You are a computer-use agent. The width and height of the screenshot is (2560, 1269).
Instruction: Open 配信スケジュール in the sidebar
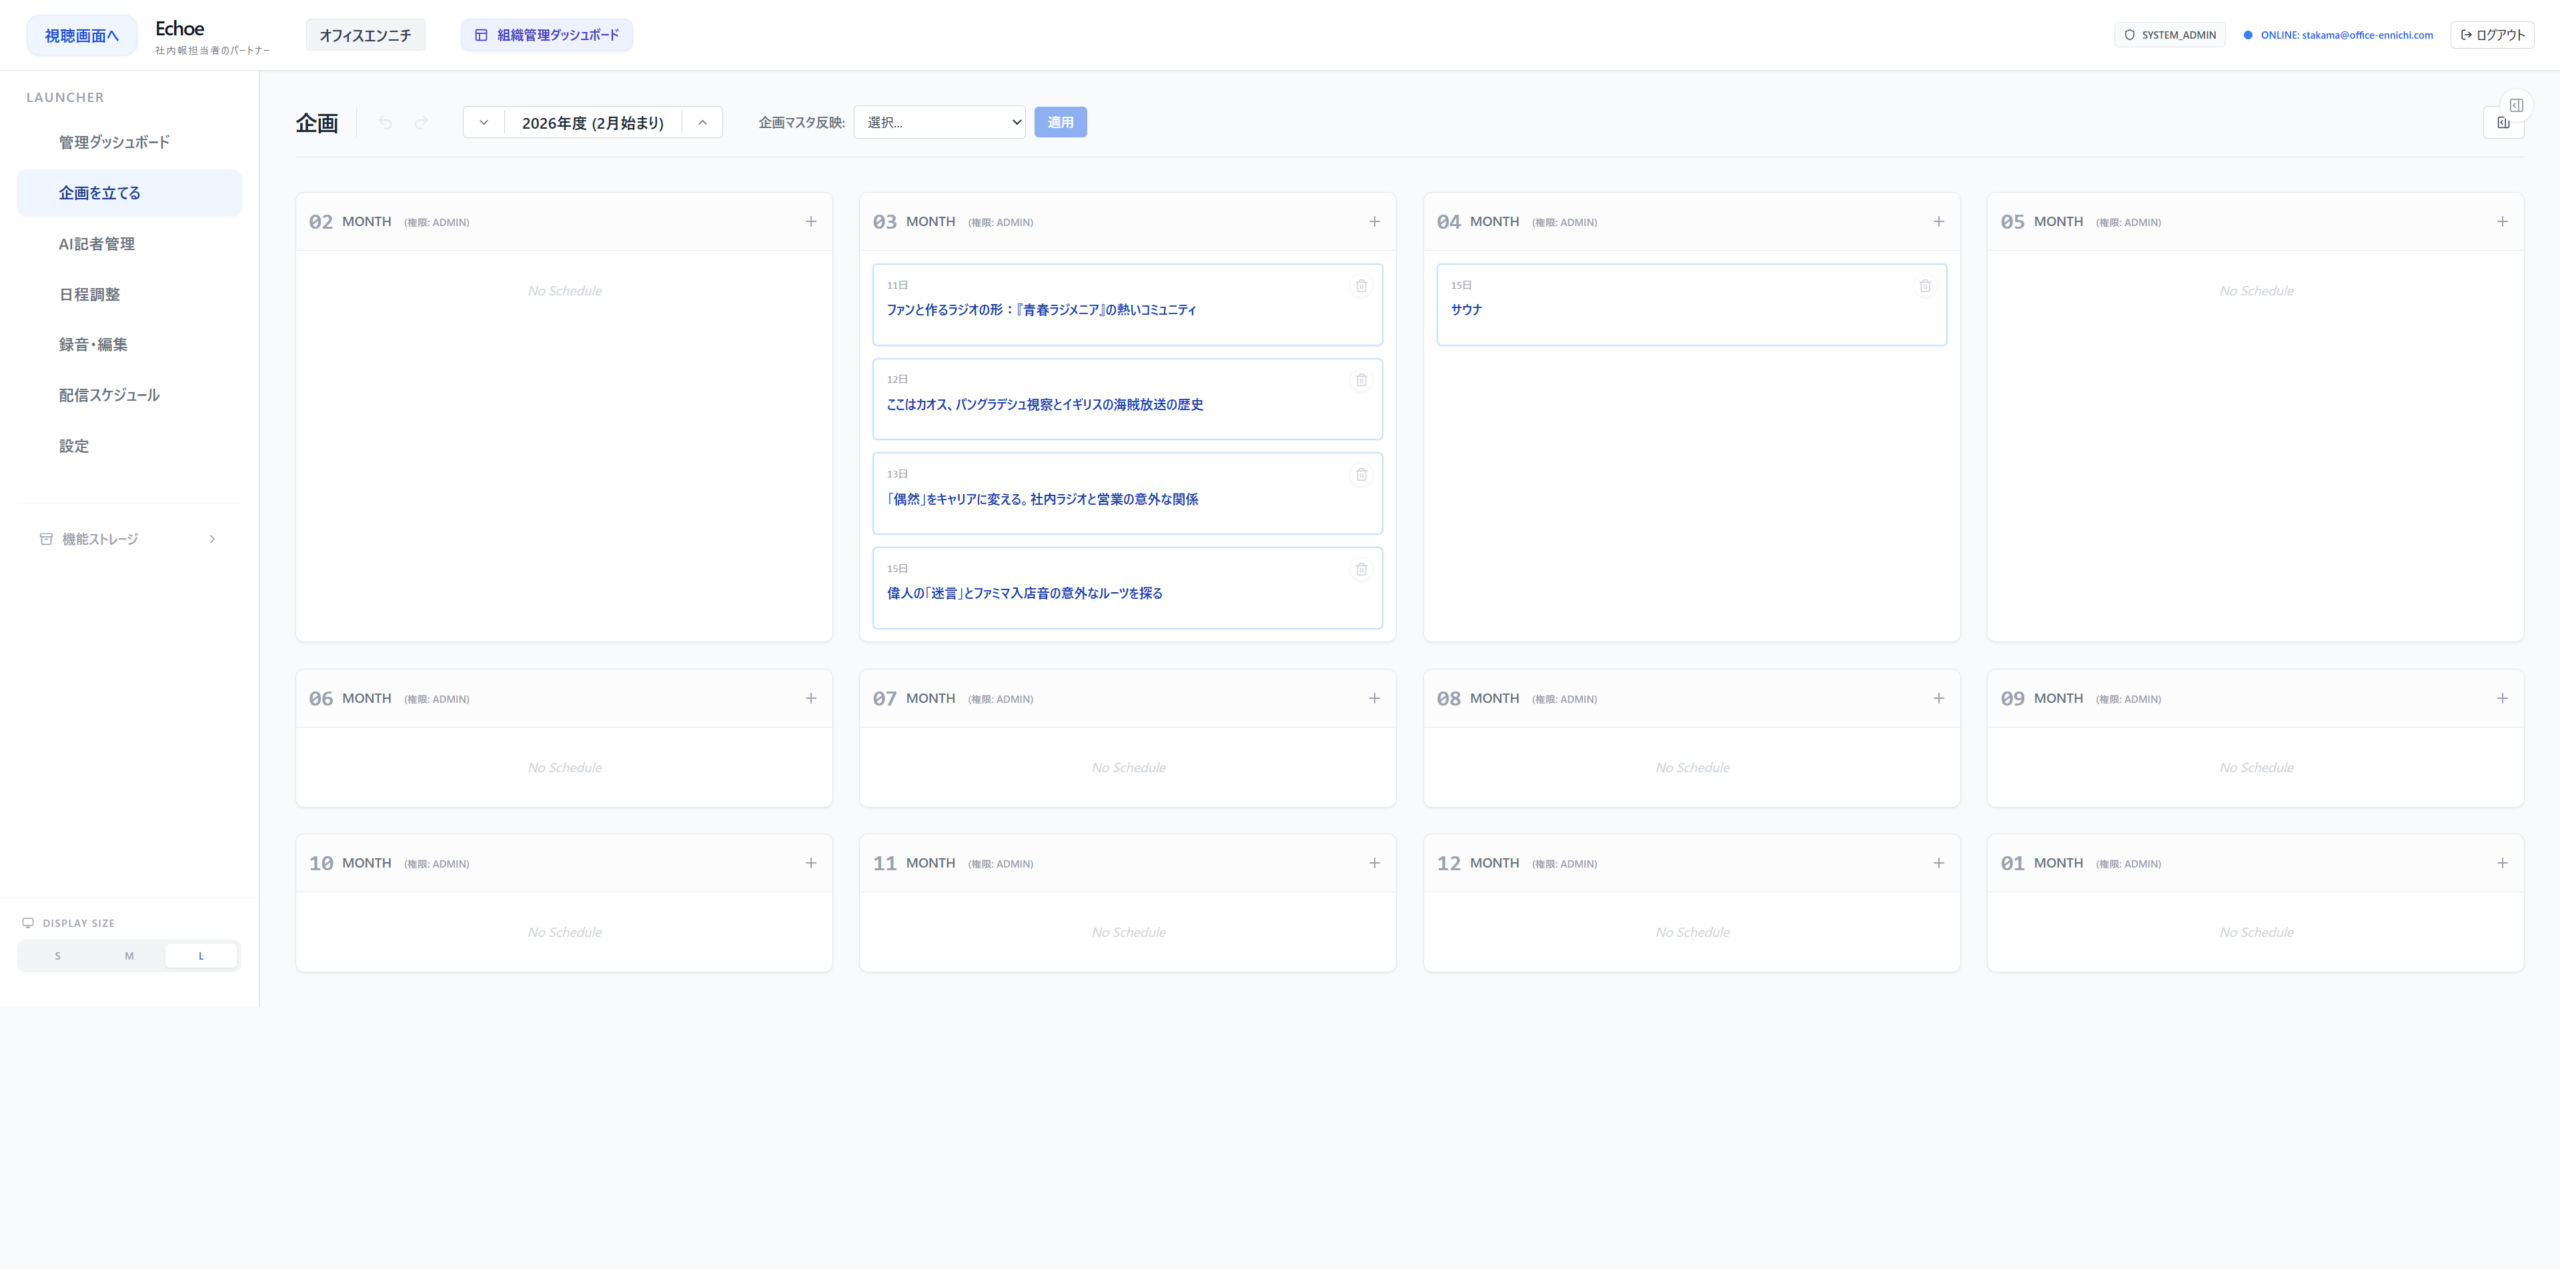[x=109, y=395]
